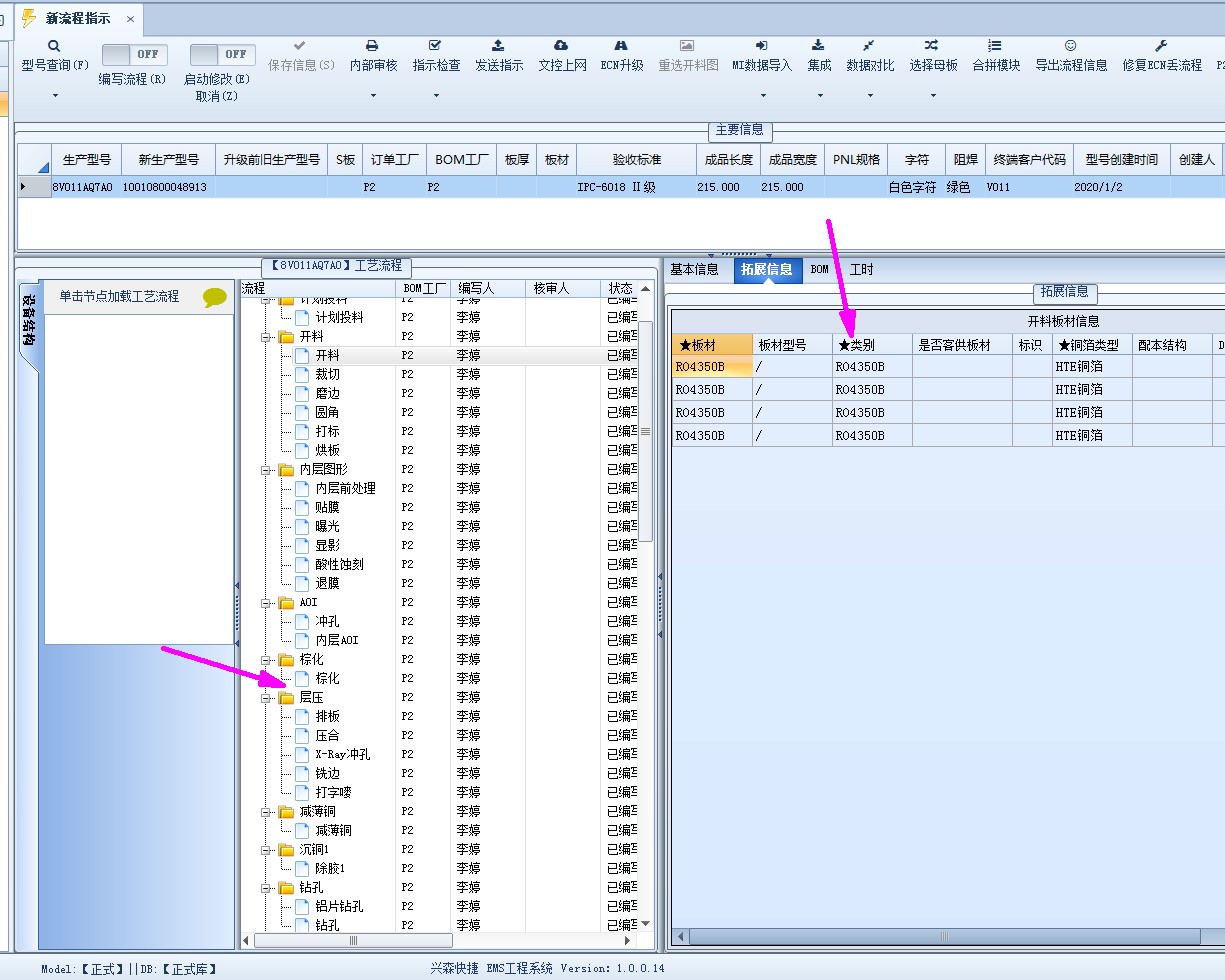Click the yellow comment bubble icon
The image size is (1225, 980).
[215, 297]
